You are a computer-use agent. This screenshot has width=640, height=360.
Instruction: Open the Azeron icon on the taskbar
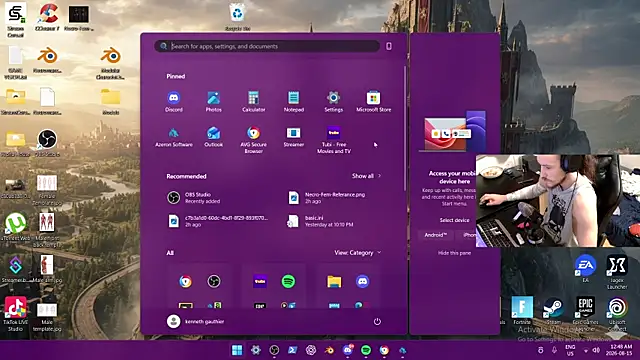click(x=403, y=350)
